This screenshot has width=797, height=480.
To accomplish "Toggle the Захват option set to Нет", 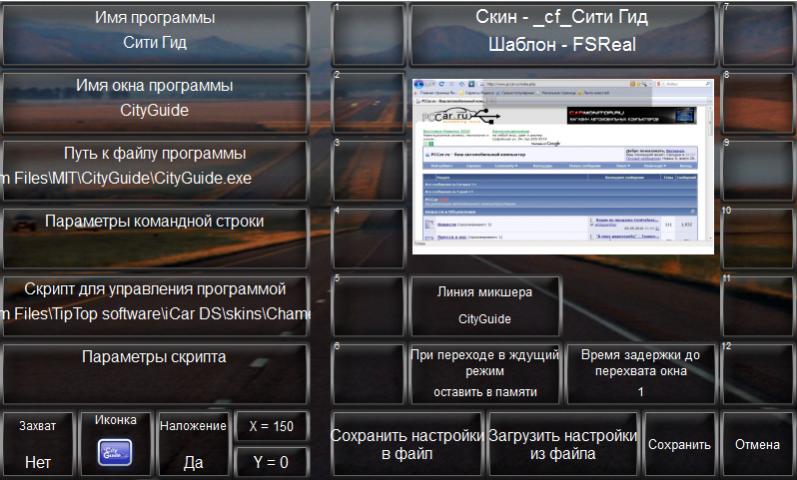I will [x=38, y=444].
